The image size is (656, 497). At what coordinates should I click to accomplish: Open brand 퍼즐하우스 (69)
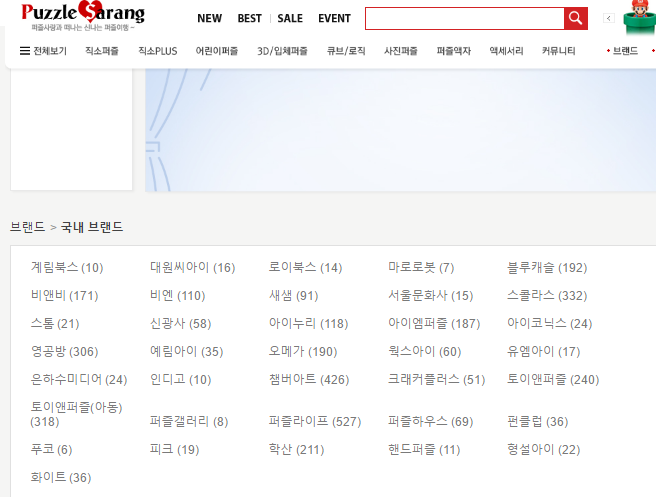430,421
